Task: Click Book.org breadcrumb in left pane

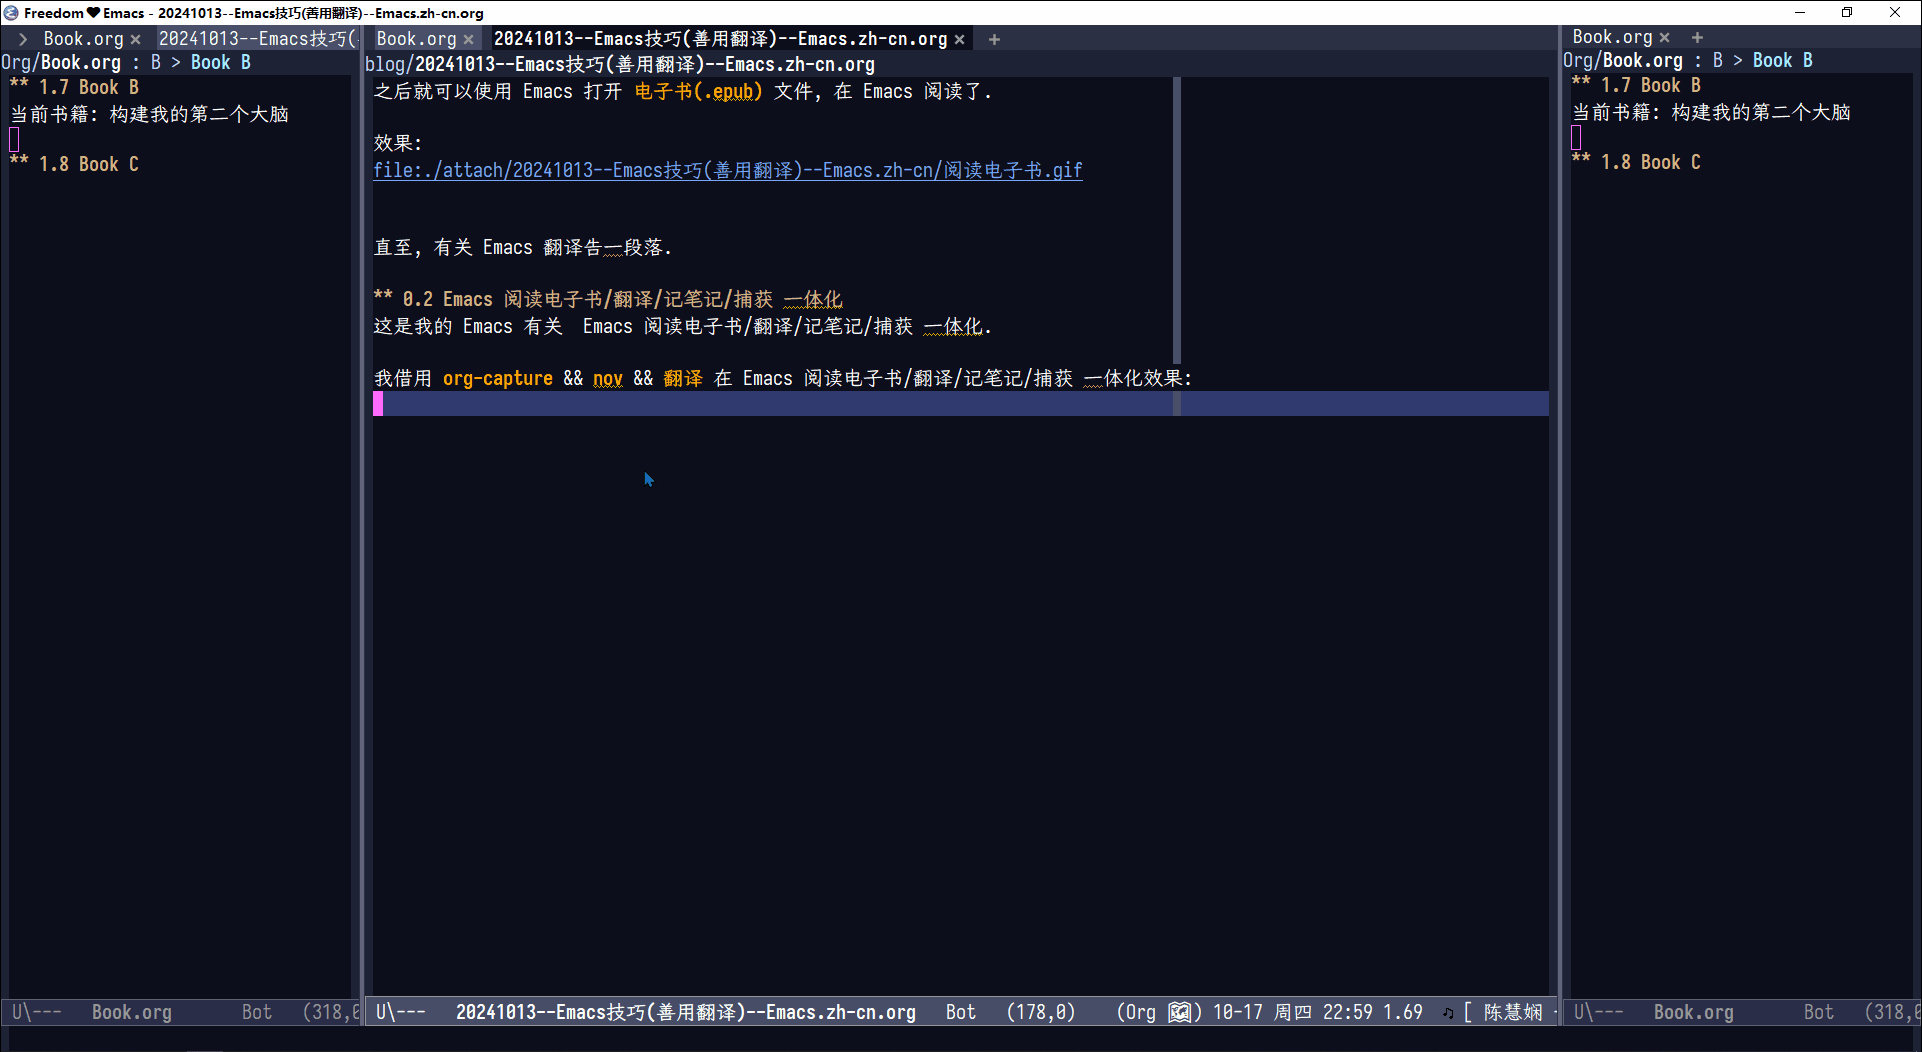Action: (x=80, y=63)
